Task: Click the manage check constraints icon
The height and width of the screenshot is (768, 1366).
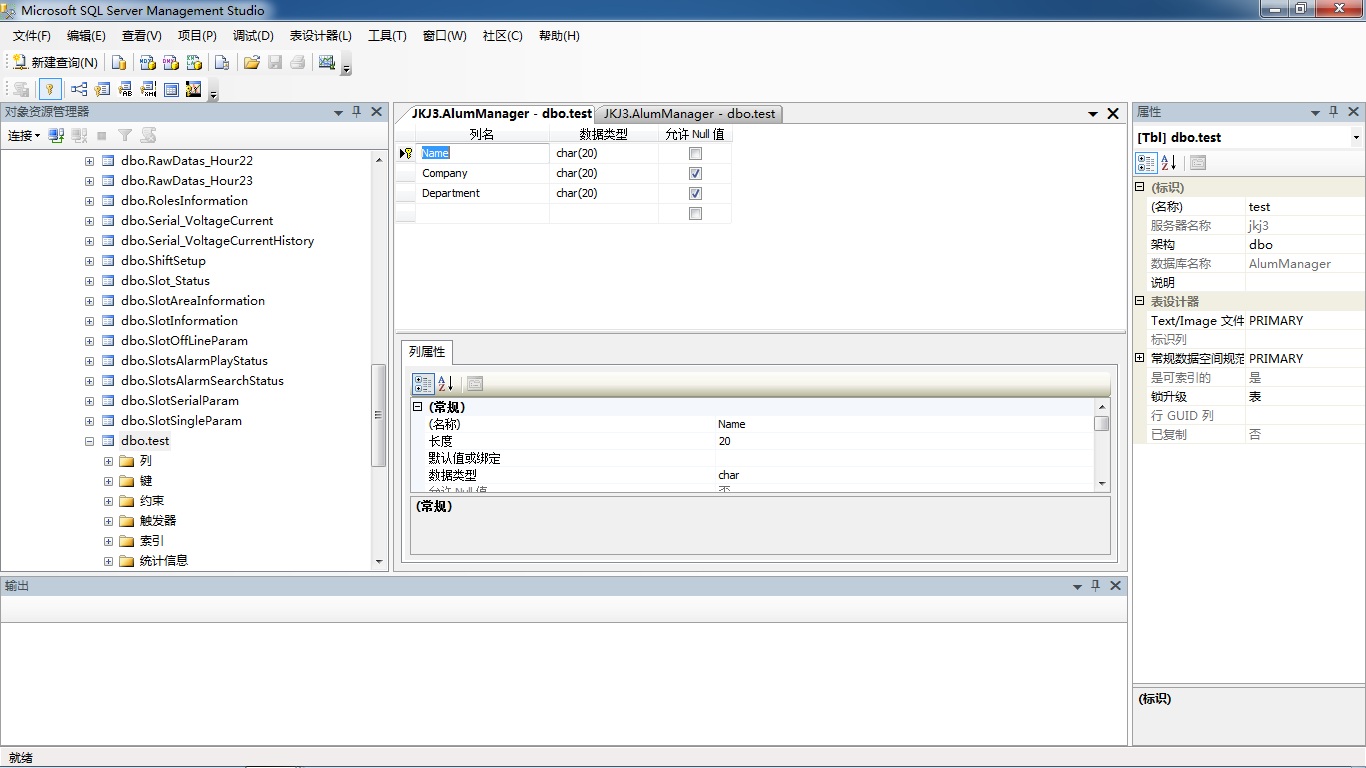Action: (171, 89)
